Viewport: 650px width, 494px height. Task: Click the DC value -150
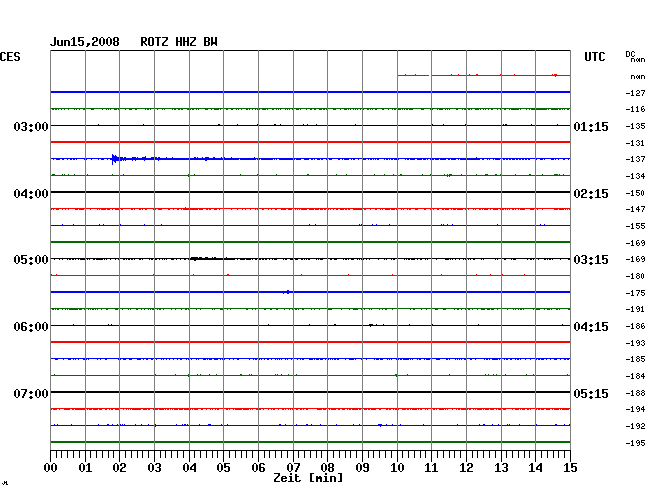[x=635, y=193]
